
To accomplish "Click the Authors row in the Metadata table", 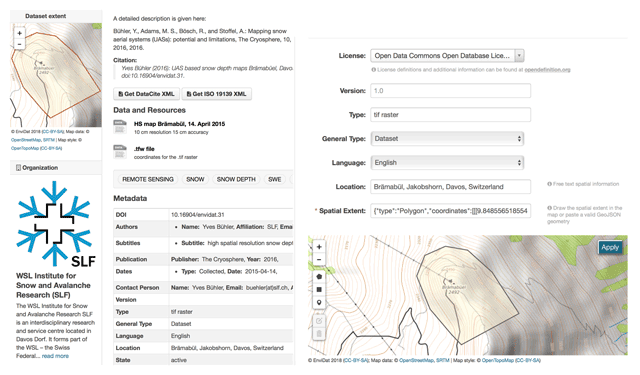I will (x=203, y=229).
